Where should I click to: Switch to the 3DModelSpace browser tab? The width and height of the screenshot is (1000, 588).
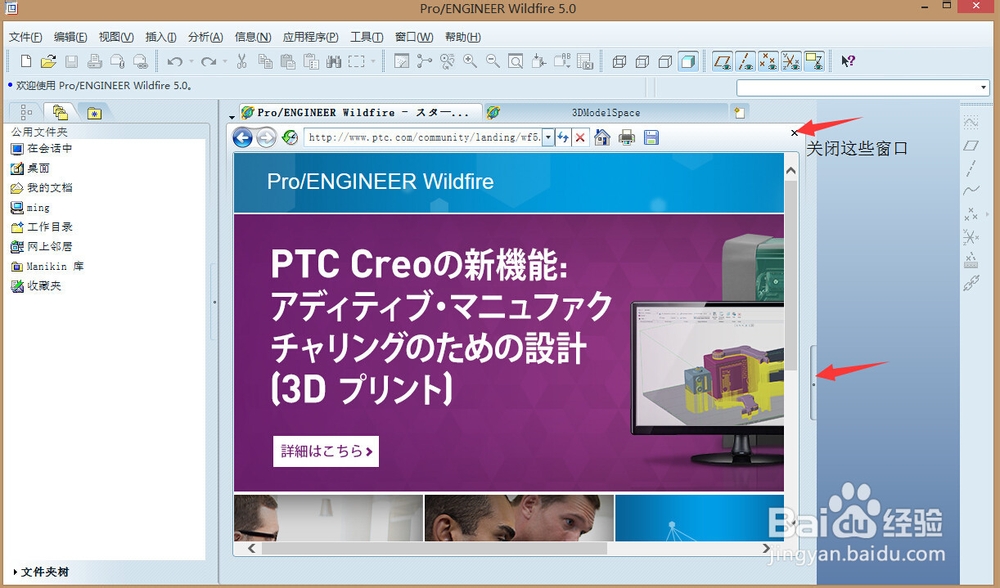click(606, 112)
